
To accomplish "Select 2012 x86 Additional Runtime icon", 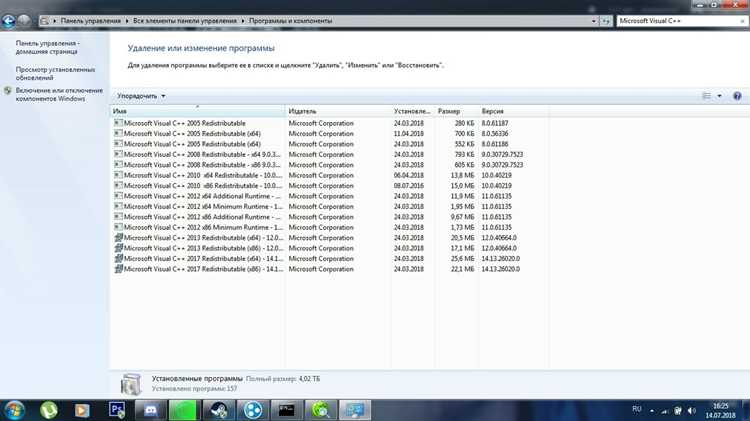I will pyautogui.click(x=118, y=217).
